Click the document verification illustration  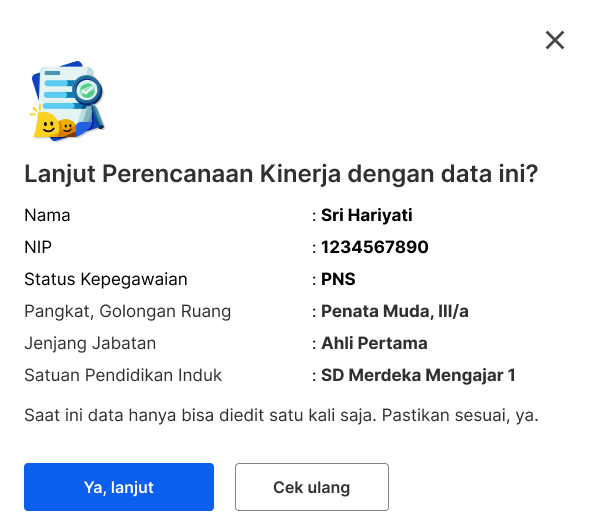tap(67, 101)
